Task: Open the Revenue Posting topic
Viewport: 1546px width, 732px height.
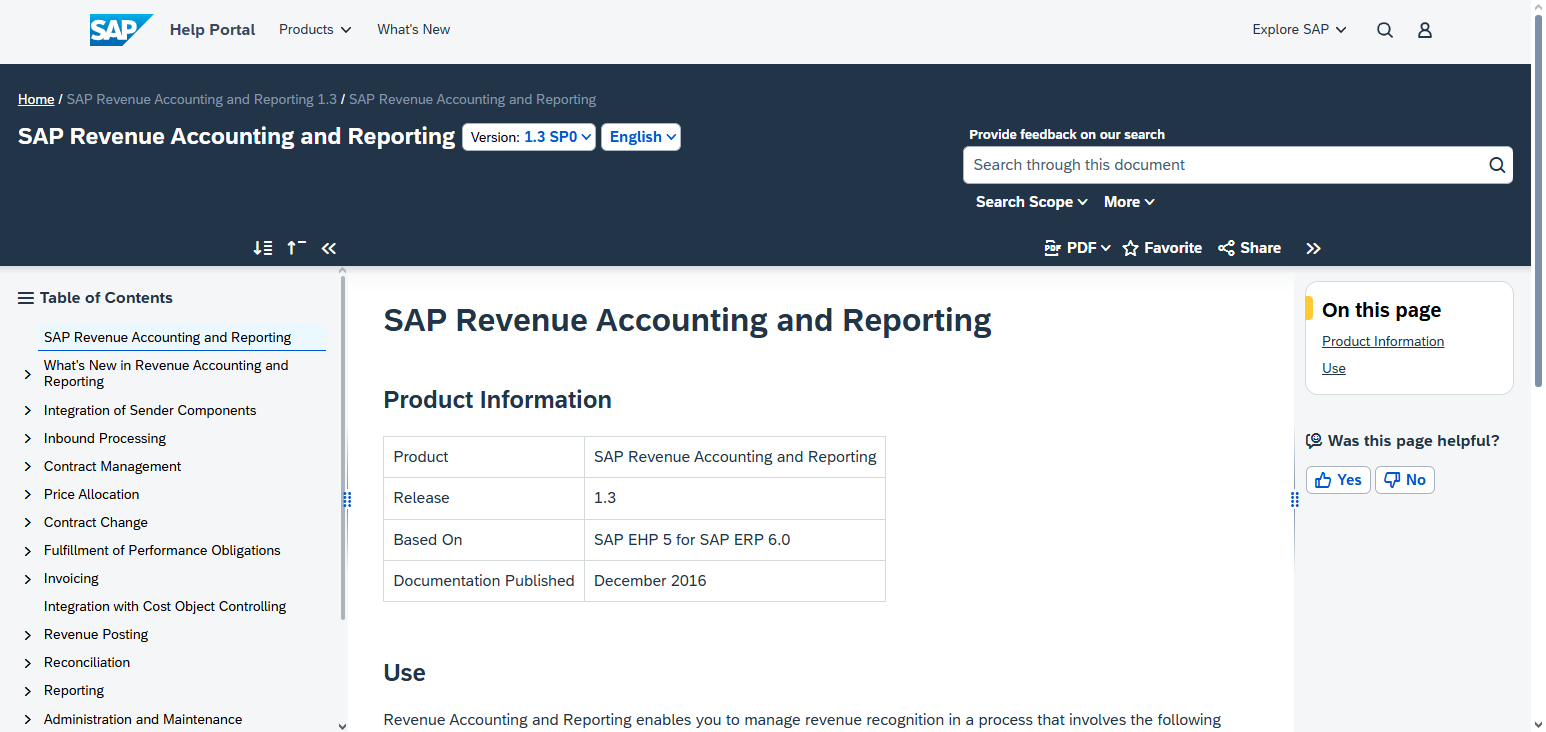Action: 96,634
